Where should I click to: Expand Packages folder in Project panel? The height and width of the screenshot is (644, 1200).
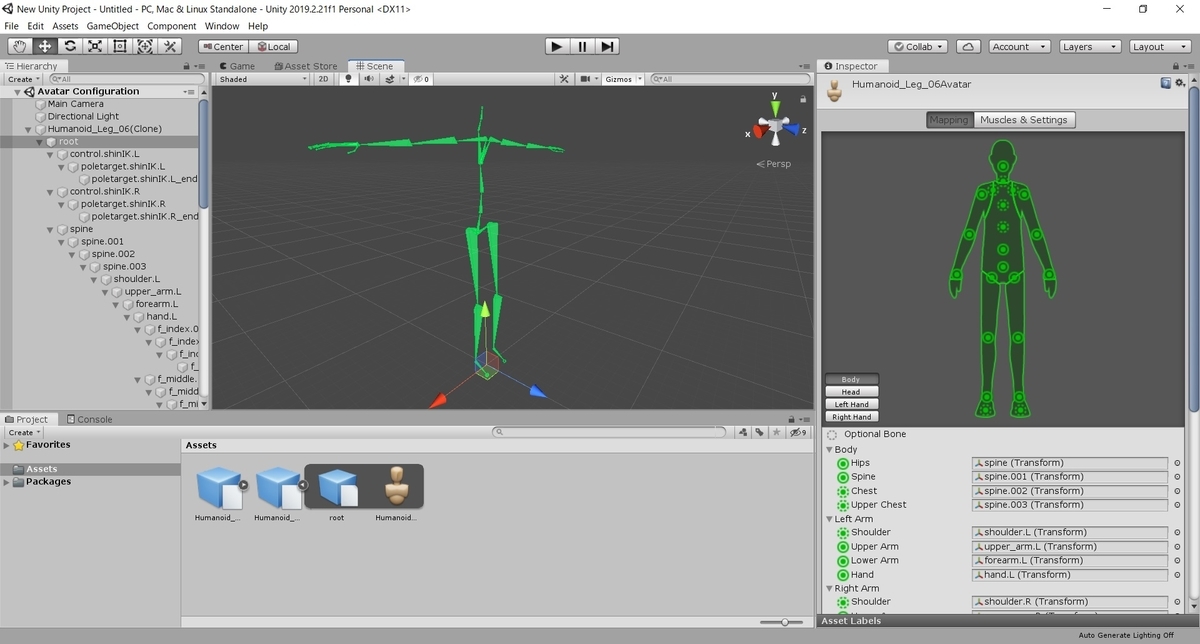click(7, 482)
